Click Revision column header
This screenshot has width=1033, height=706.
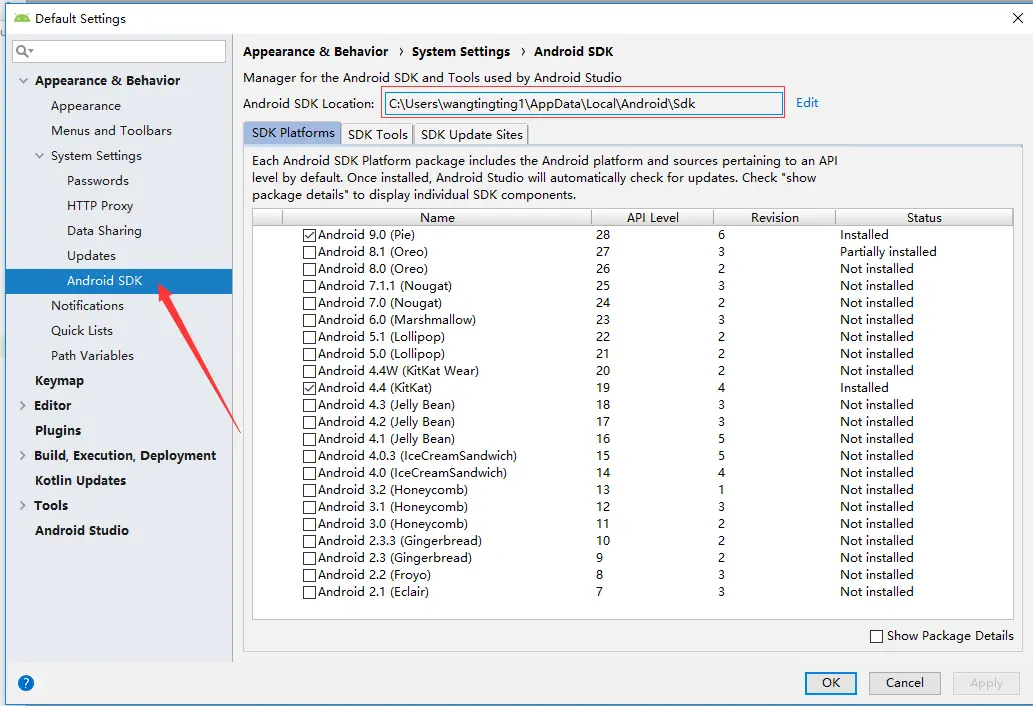(774, 217)
